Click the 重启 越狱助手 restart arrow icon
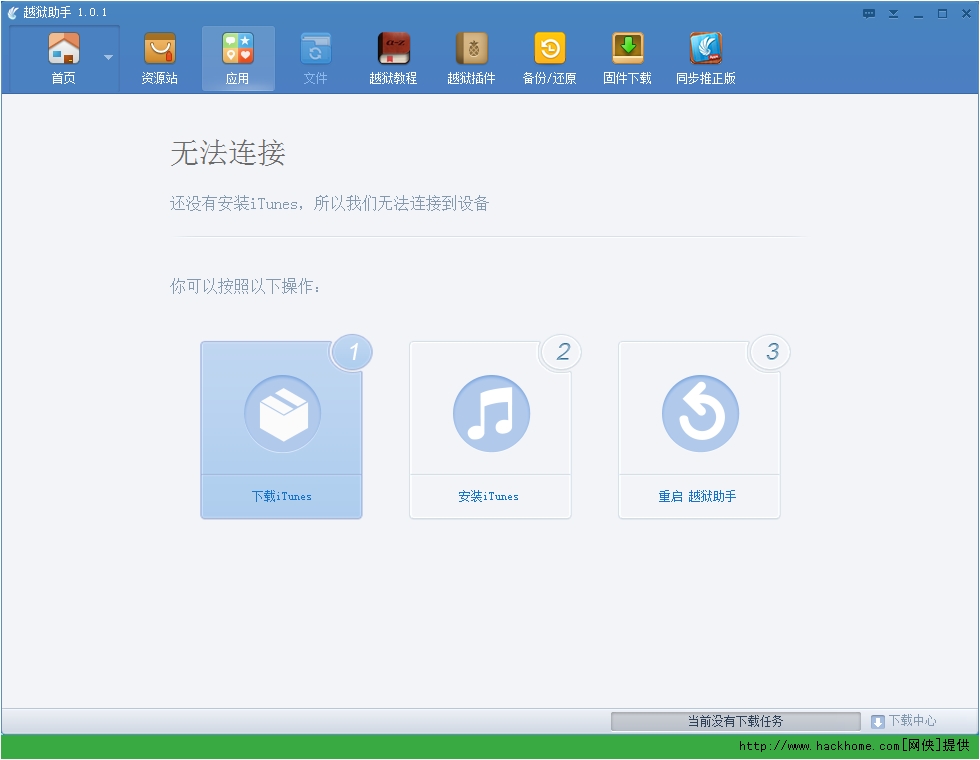 (700, 414)
